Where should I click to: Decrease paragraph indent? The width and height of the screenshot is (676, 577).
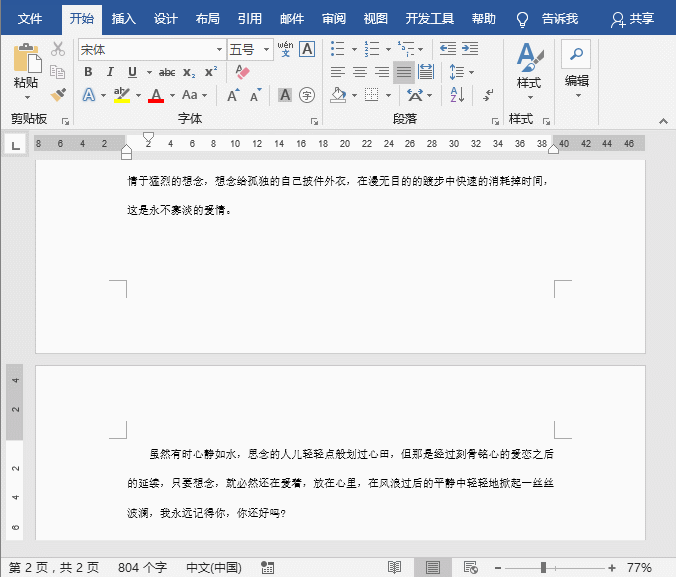448,49
